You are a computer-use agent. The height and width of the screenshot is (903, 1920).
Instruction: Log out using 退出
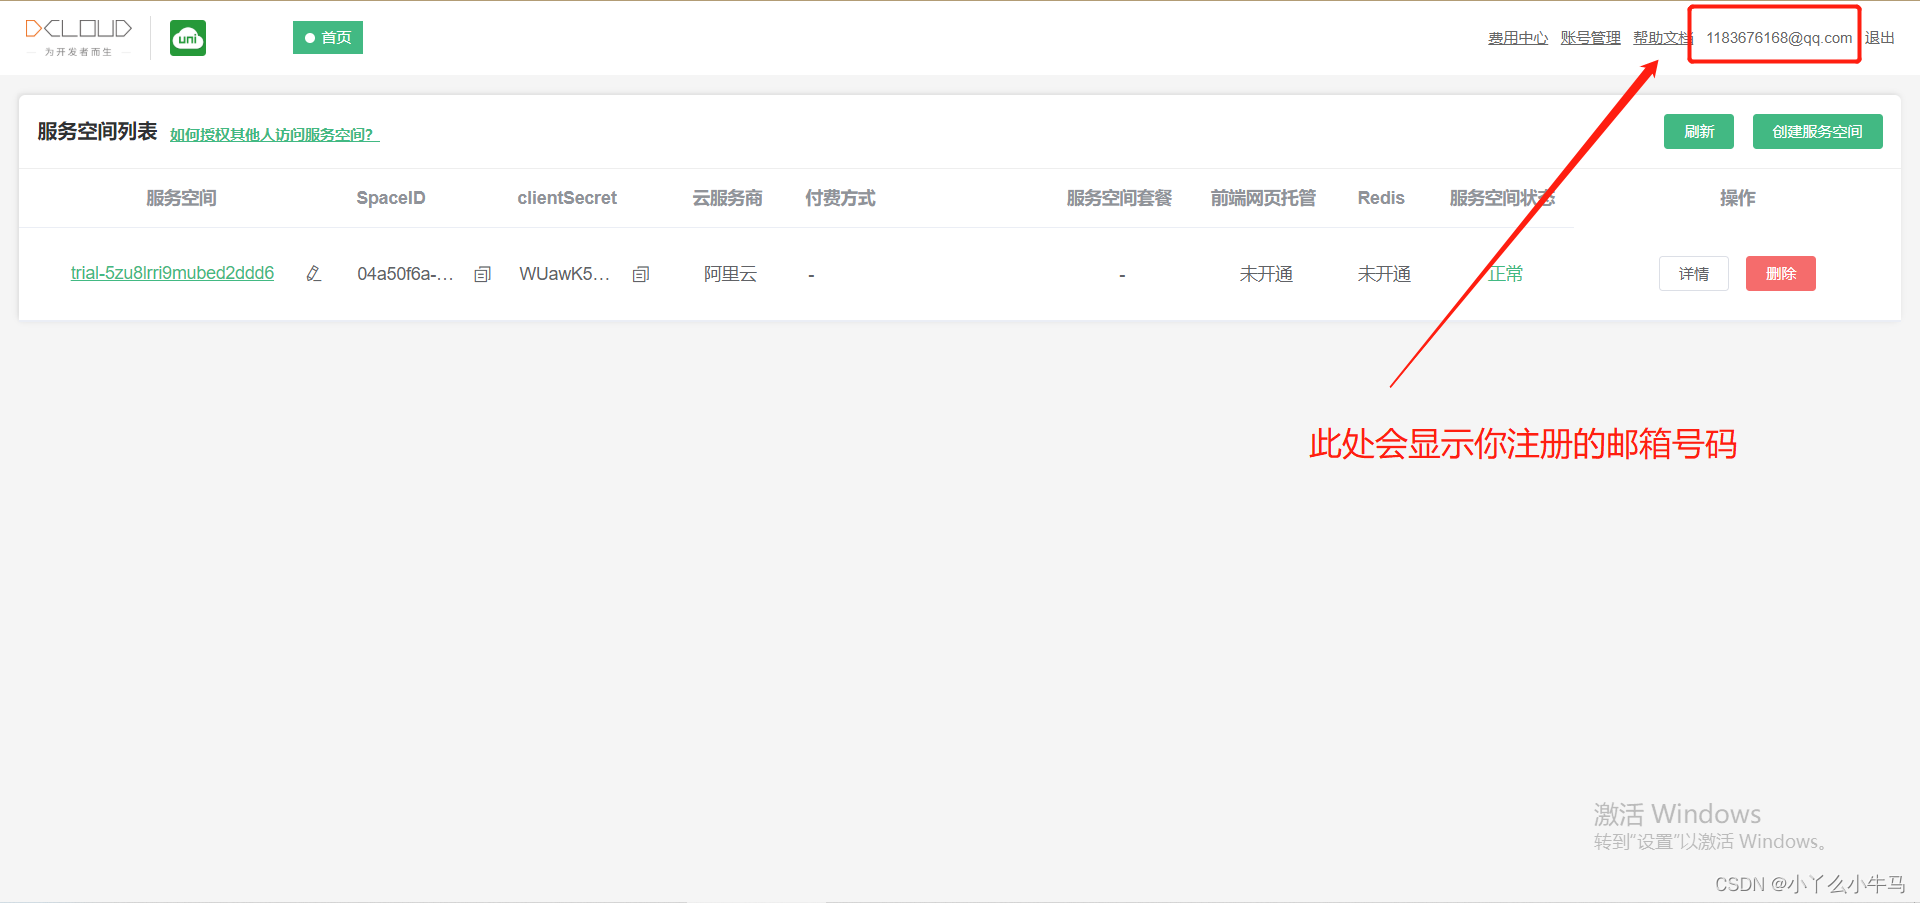(1880, 38)
